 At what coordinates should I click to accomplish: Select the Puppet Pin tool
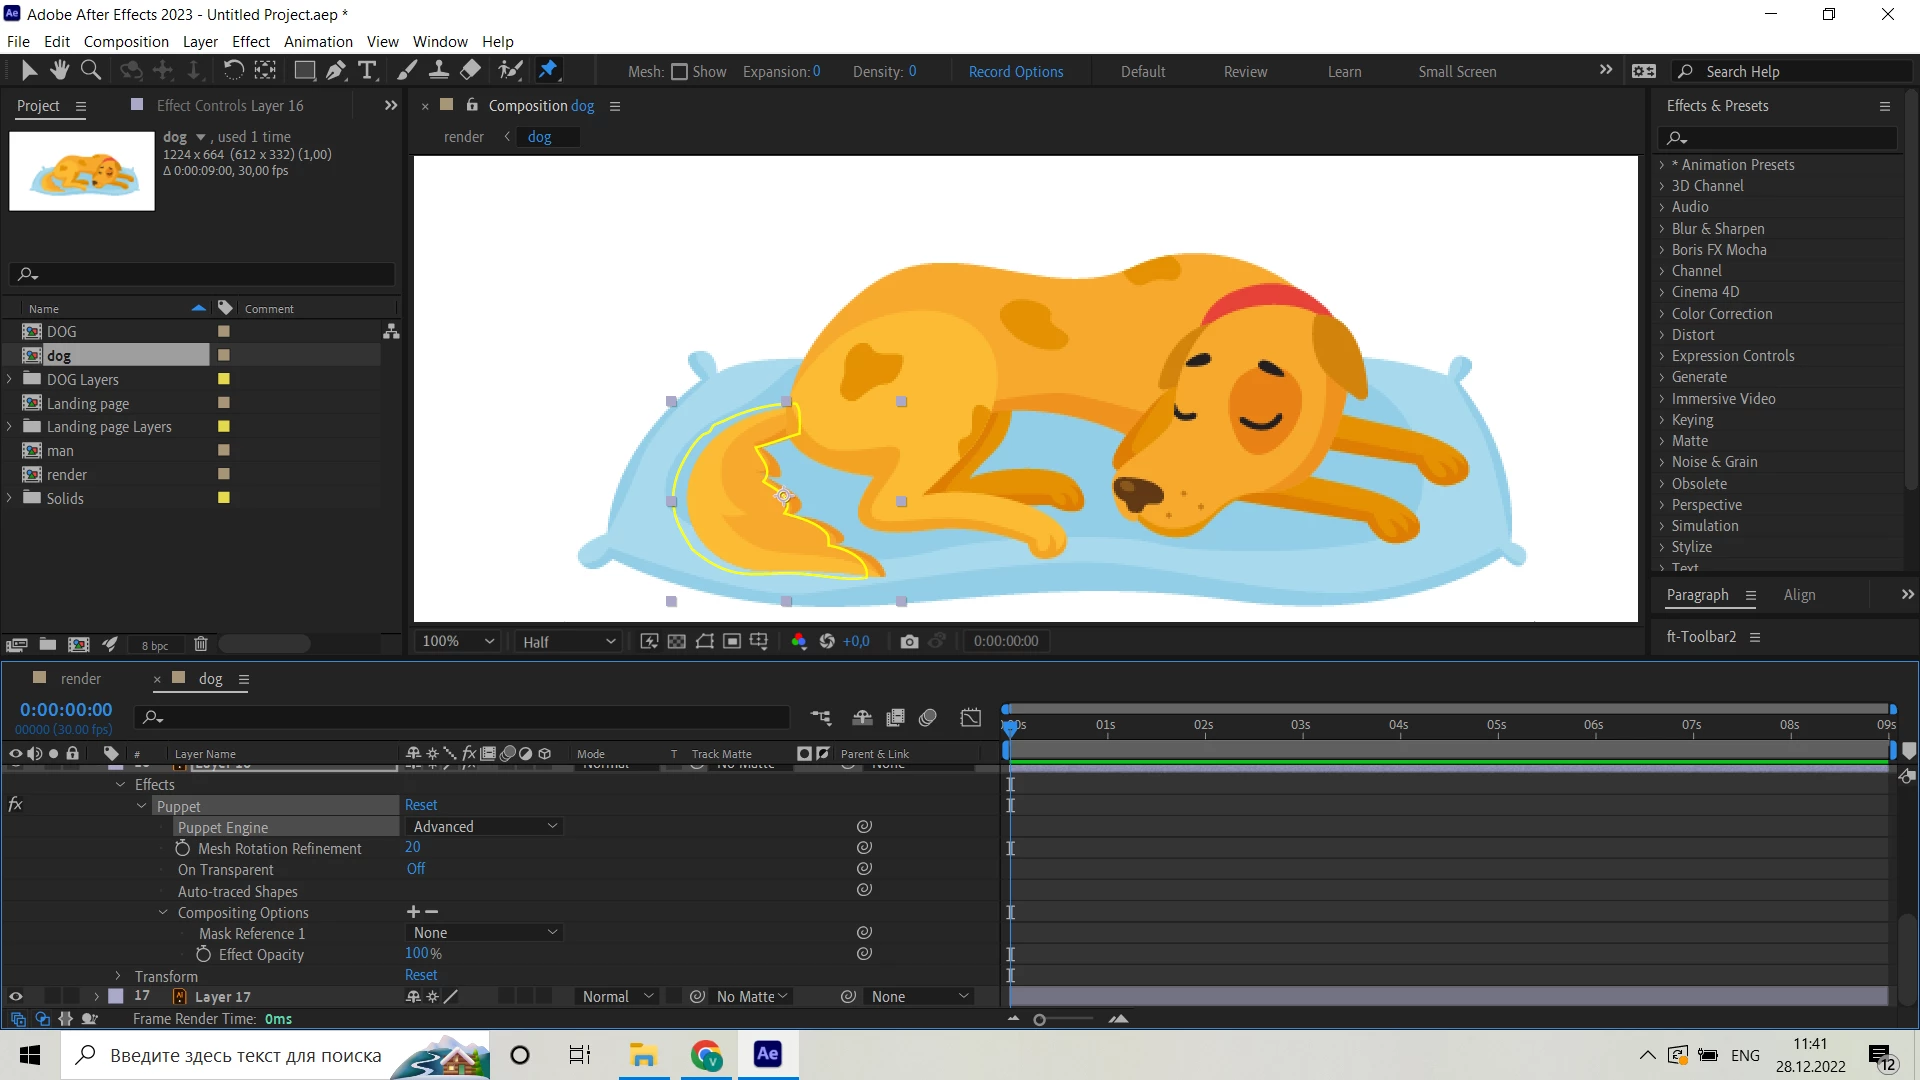[x=548, y=70]
